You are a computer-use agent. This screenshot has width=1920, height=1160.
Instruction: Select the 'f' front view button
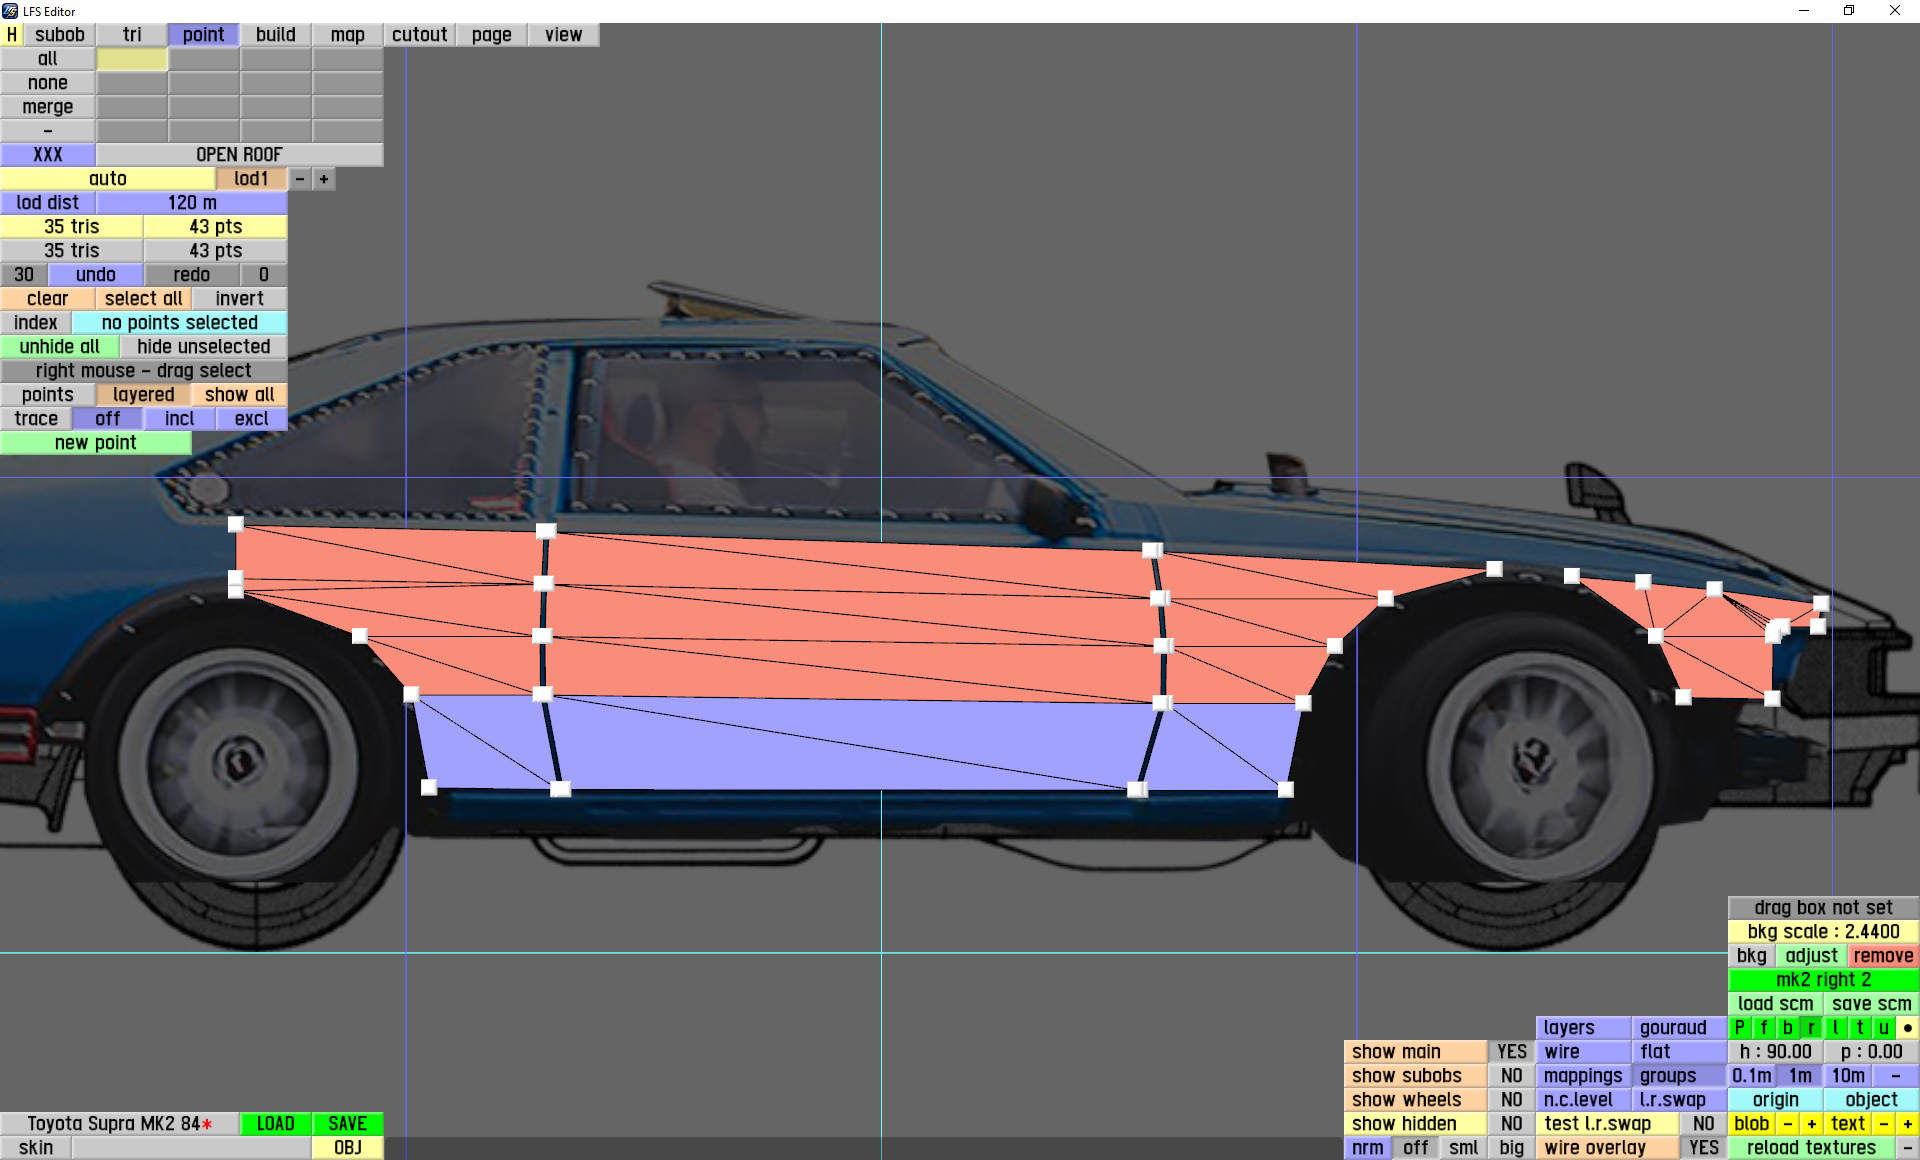point(1763,1028)
